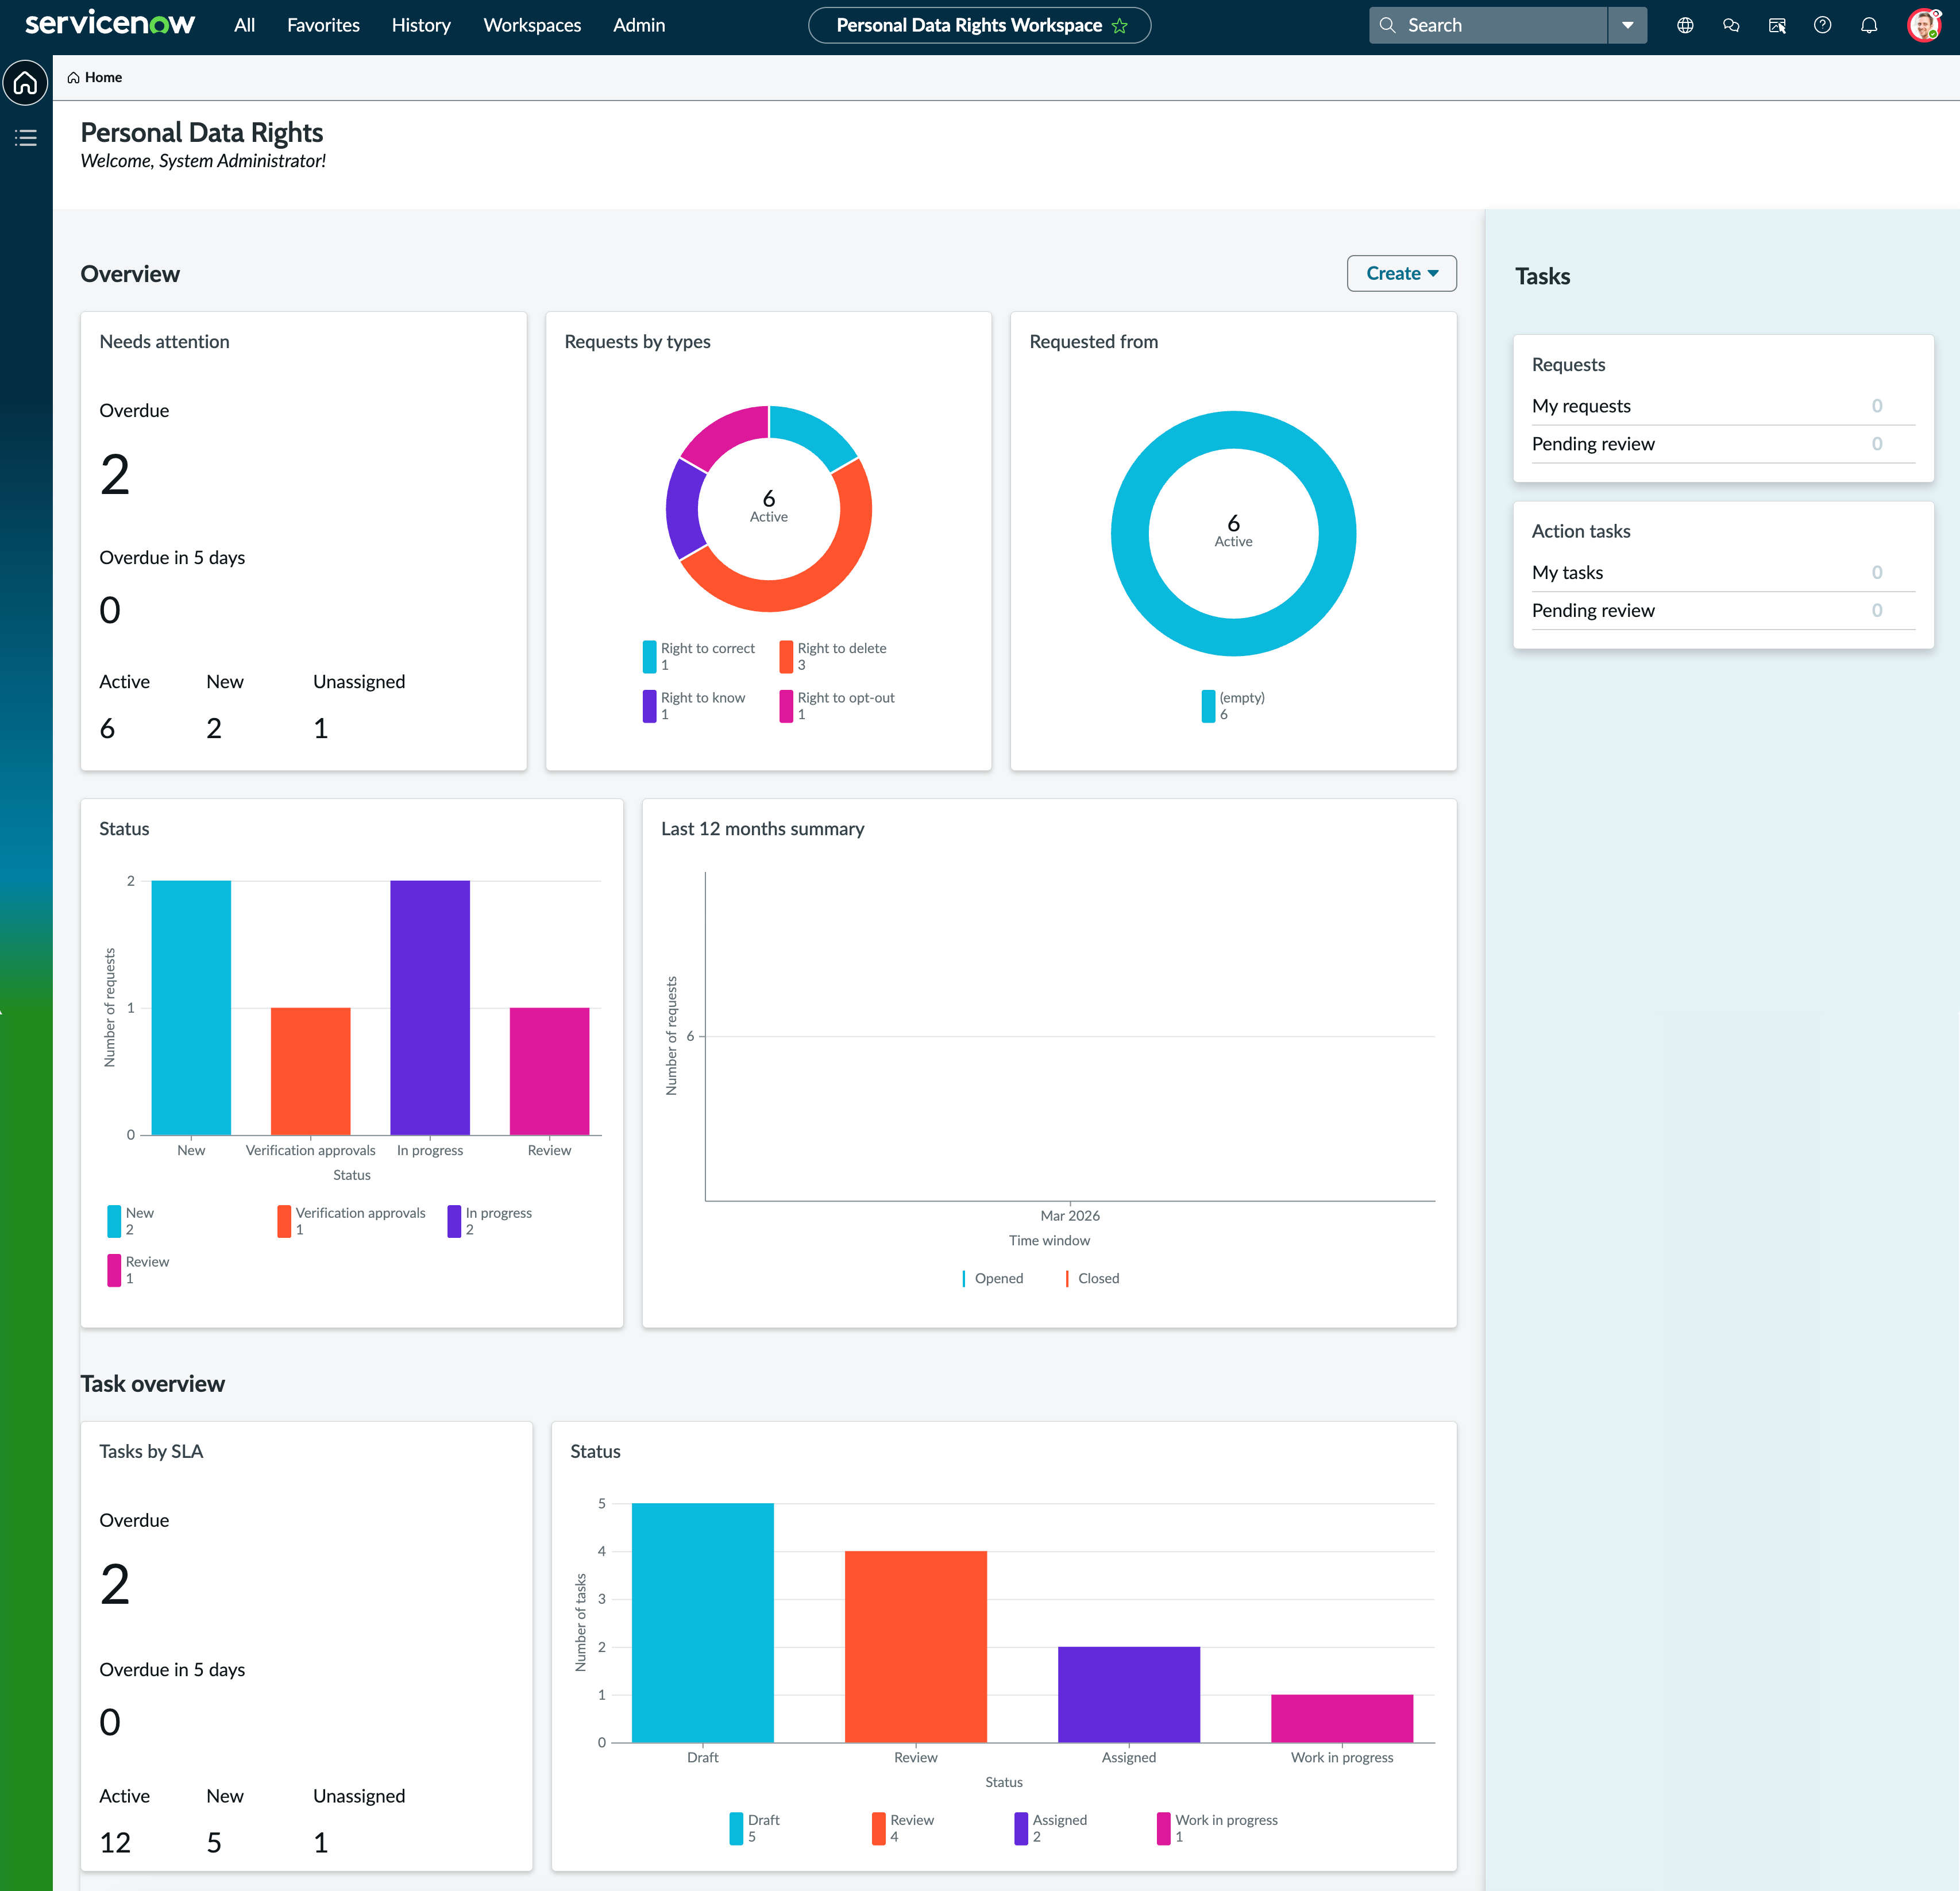This screenshot has width=1960, height=1891.
Task: Open the help question mark icon
Action: [1823, 25]
